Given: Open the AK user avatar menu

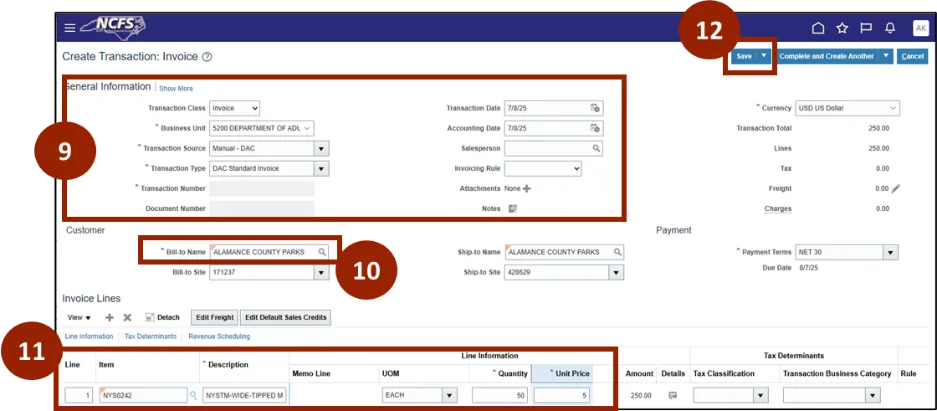Looking at the screenshot, I should click(920, 28).
